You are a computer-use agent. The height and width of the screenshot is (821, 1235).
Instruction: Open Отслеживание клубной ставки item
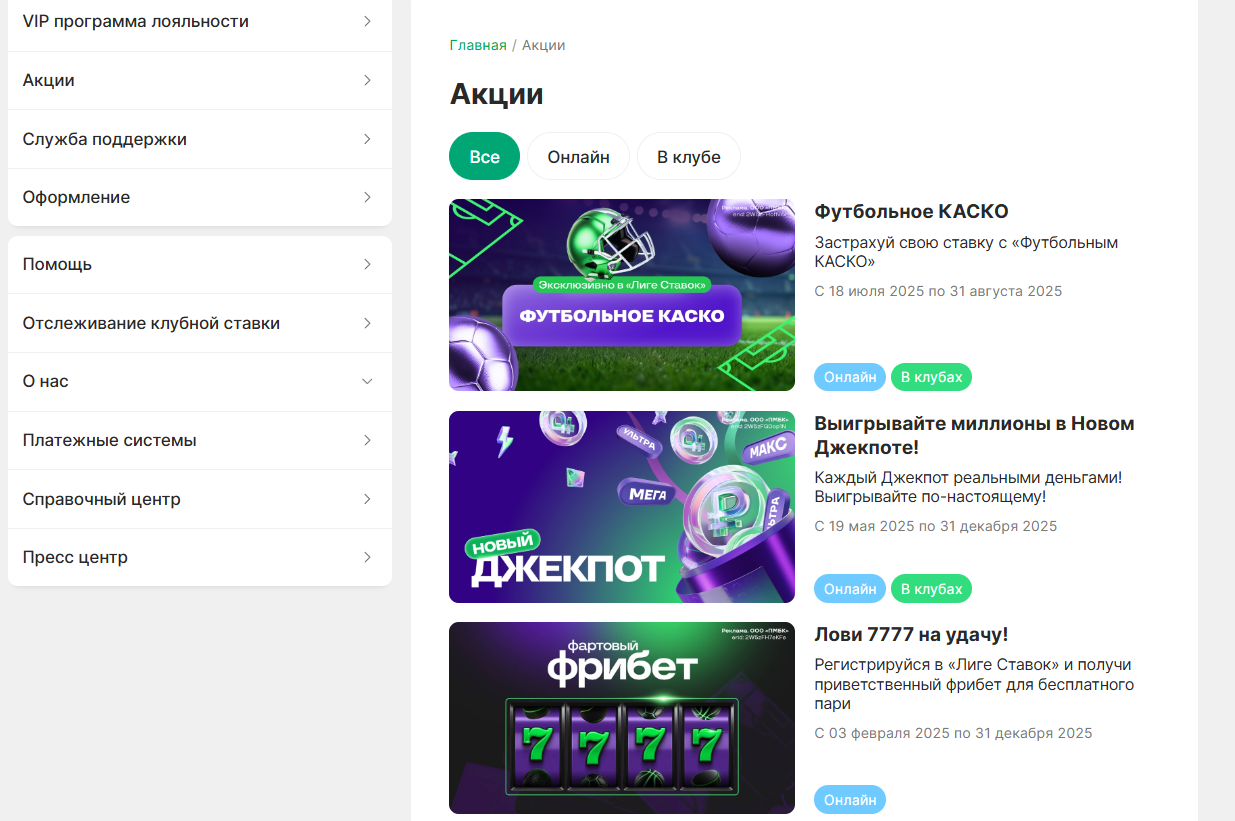coord(200,323)
